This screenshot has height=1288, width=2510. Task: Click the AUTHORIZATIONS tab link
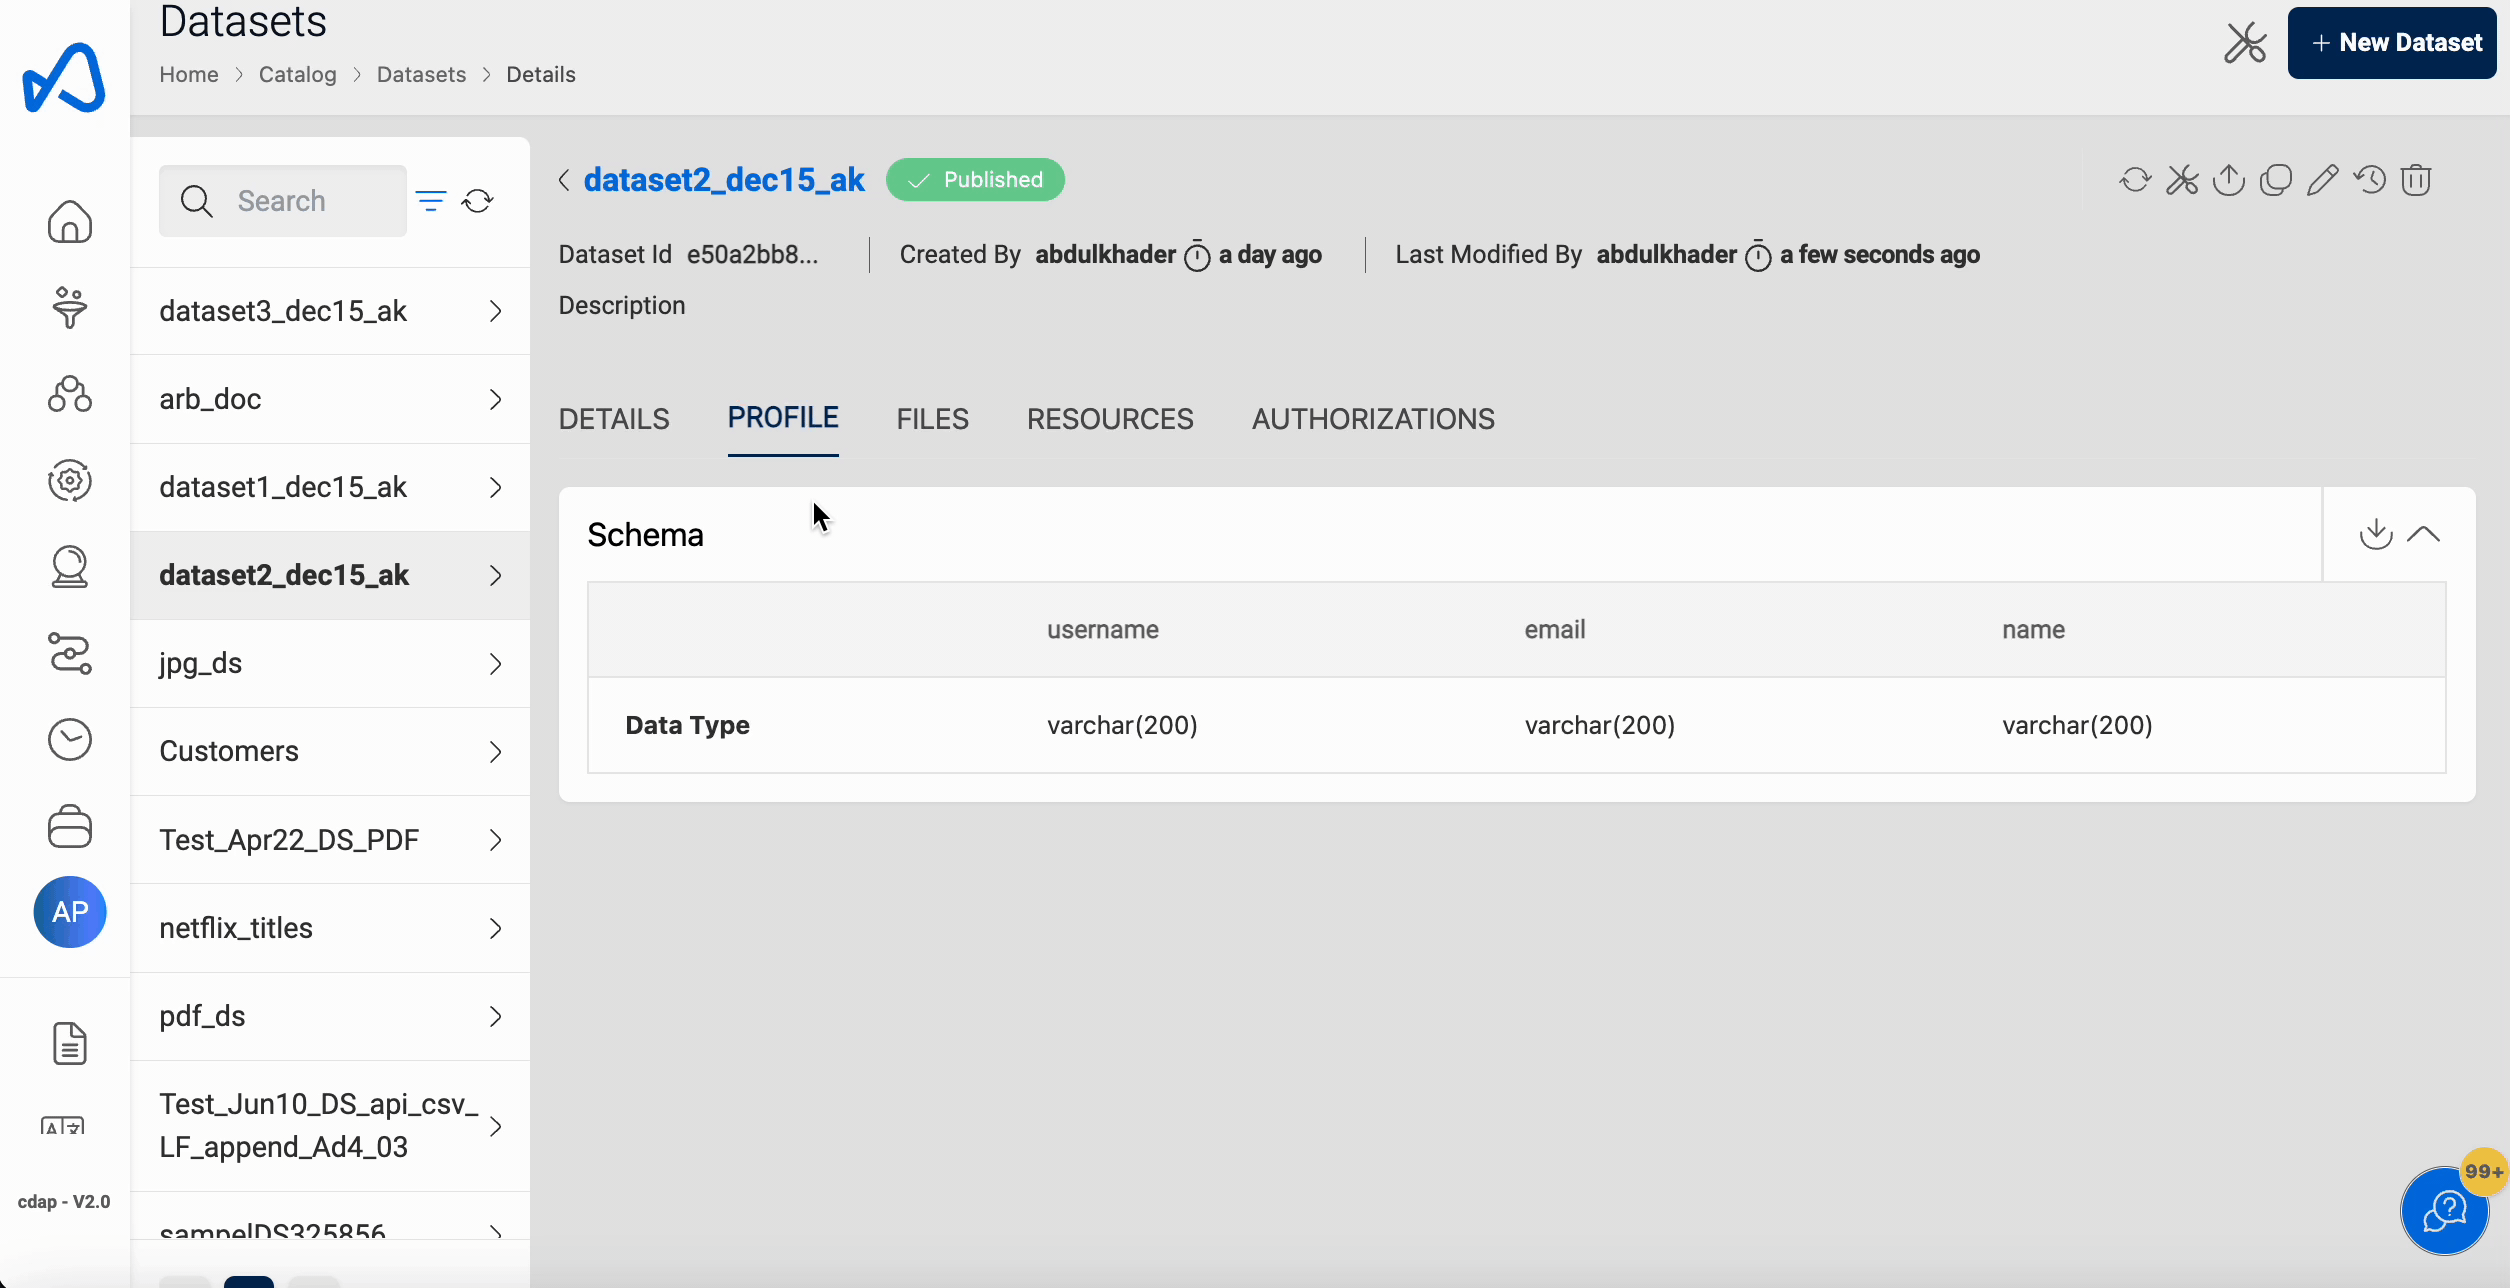click(x=1373, y=419)
